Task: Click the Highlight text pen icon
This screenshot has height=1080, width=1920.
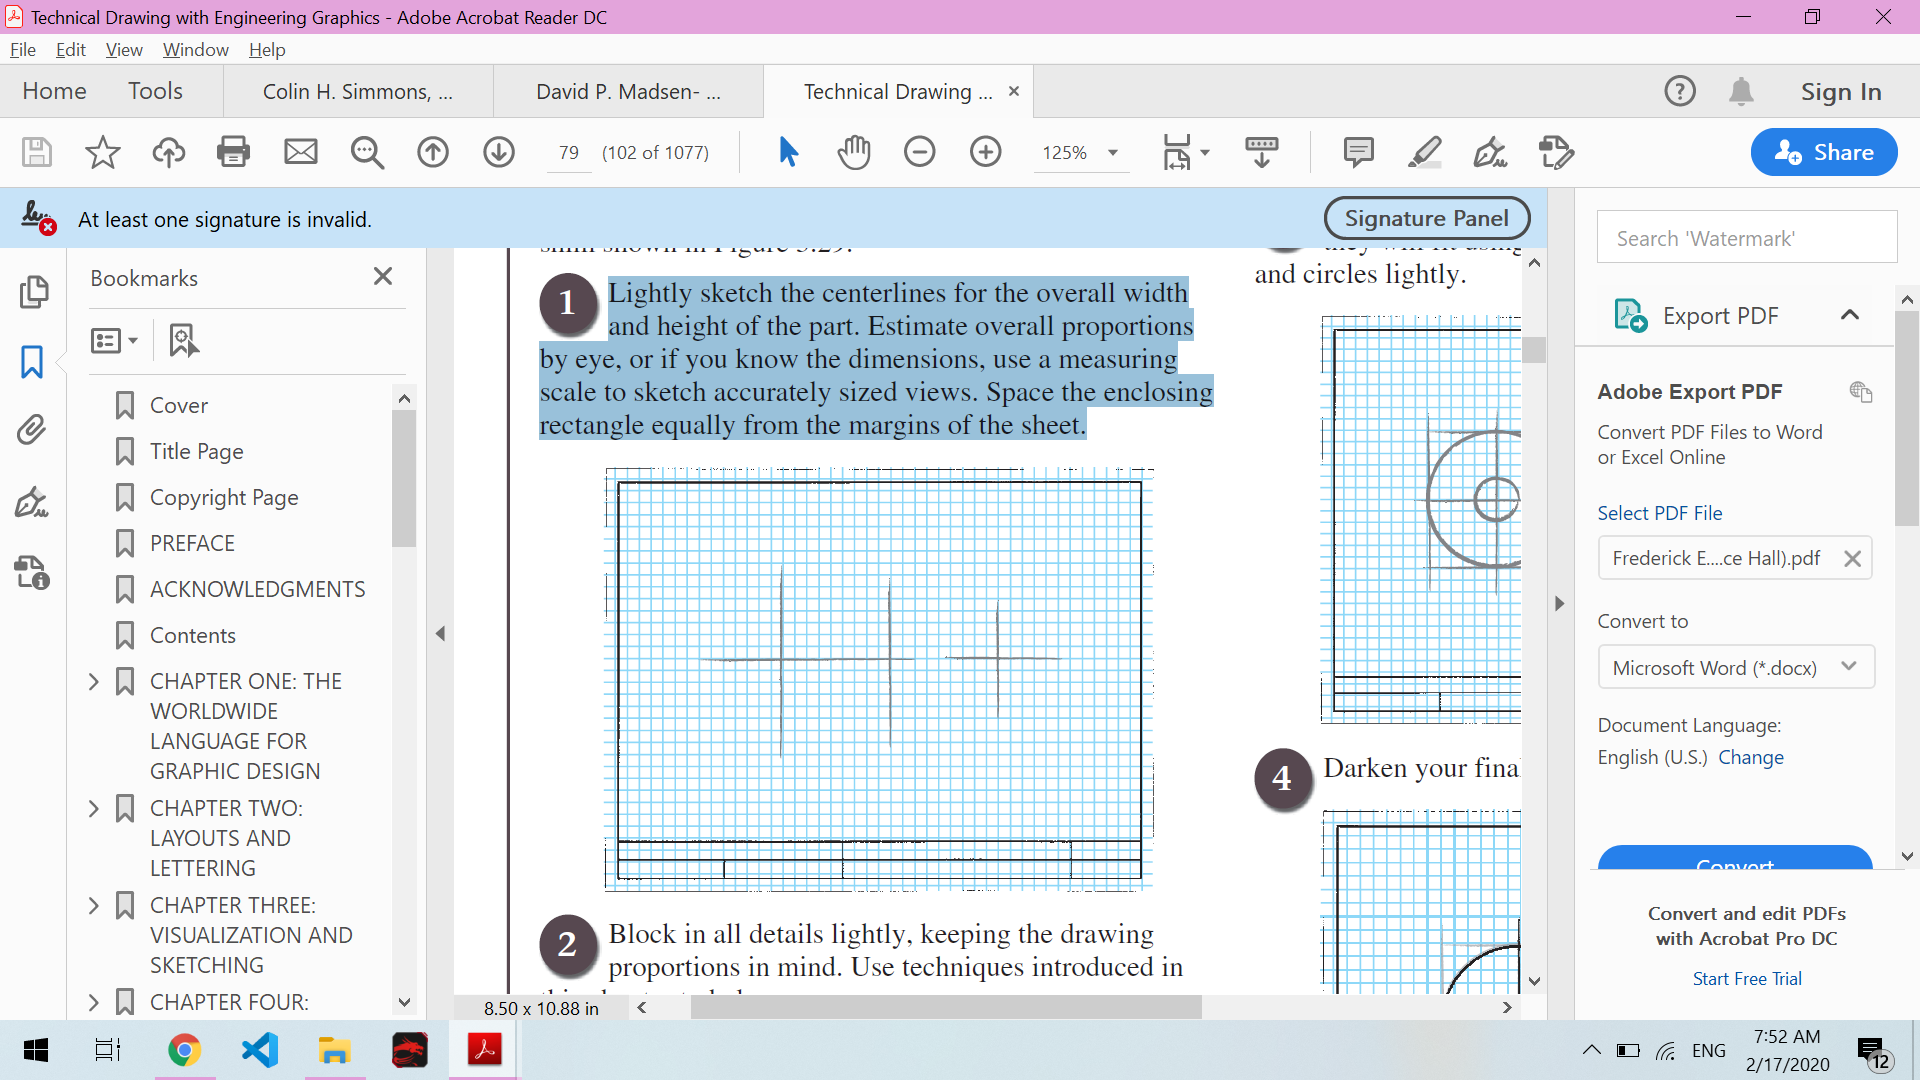Action: coord(1424,152)
